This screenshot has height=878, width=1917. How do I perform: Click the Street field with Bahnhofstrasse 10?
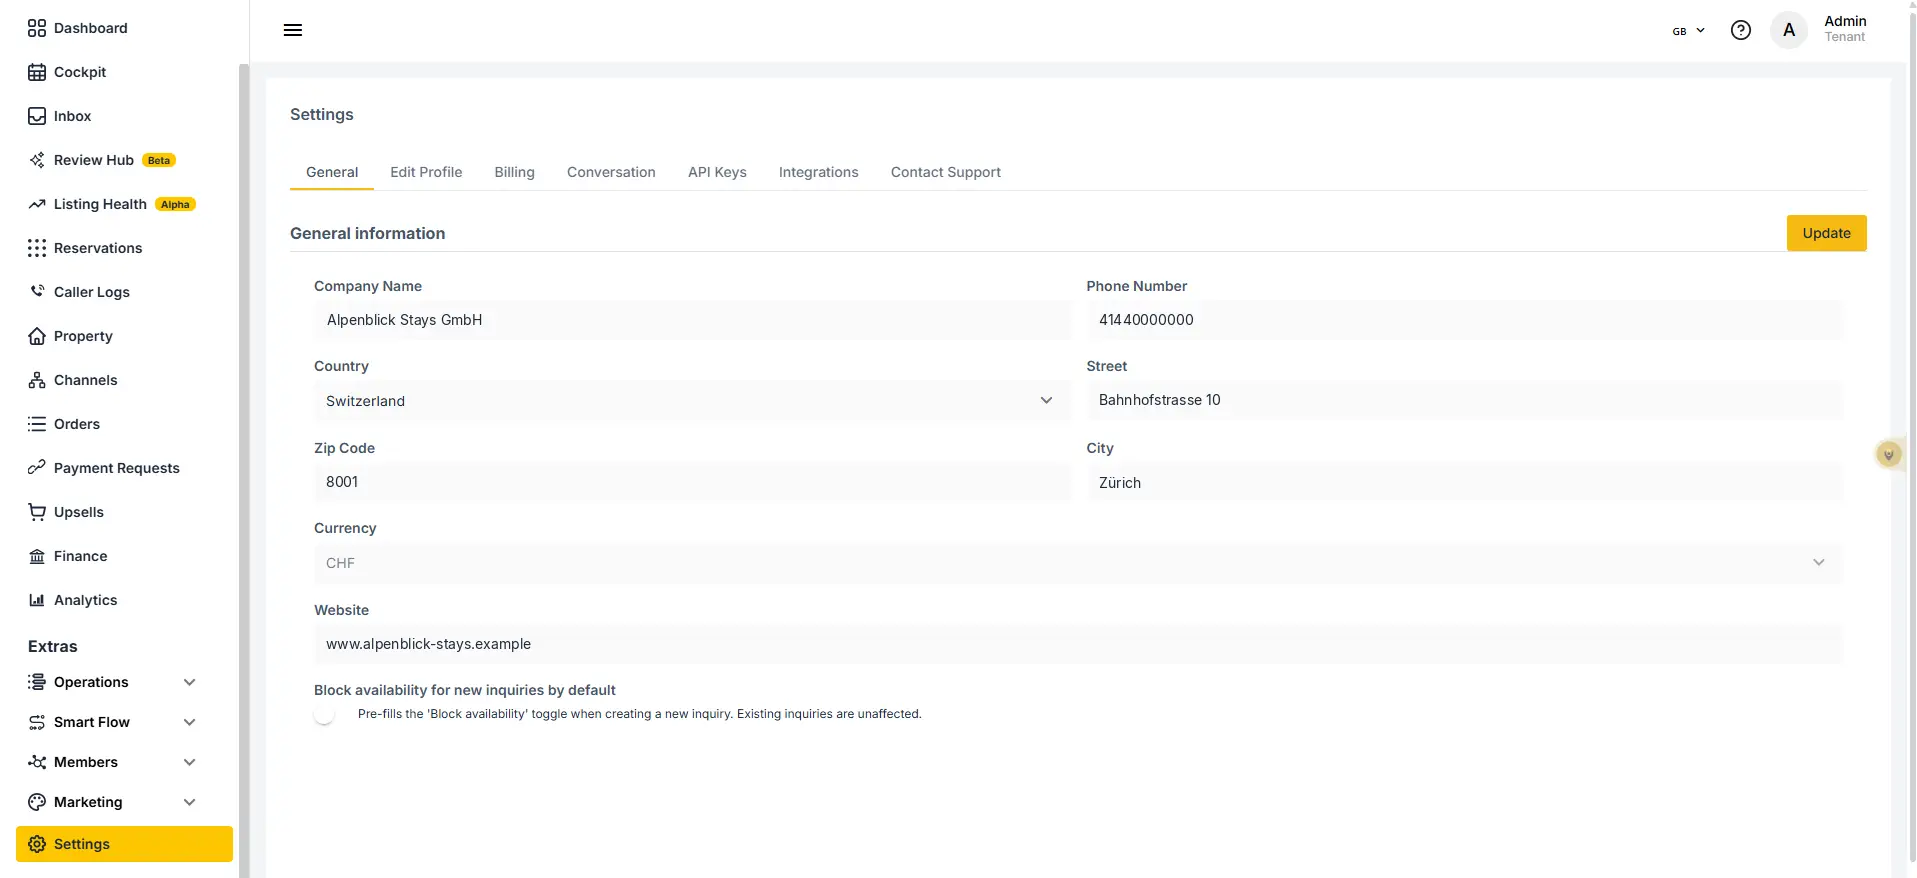1465,400
